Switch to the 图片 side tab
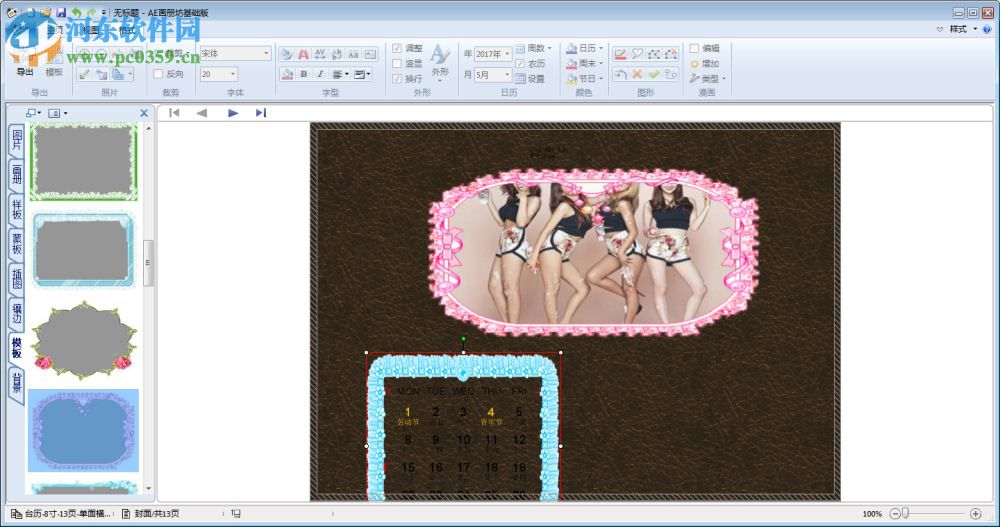Viewport: 1000px width, 527px height. pyautogui.click(x=17, y=140)
